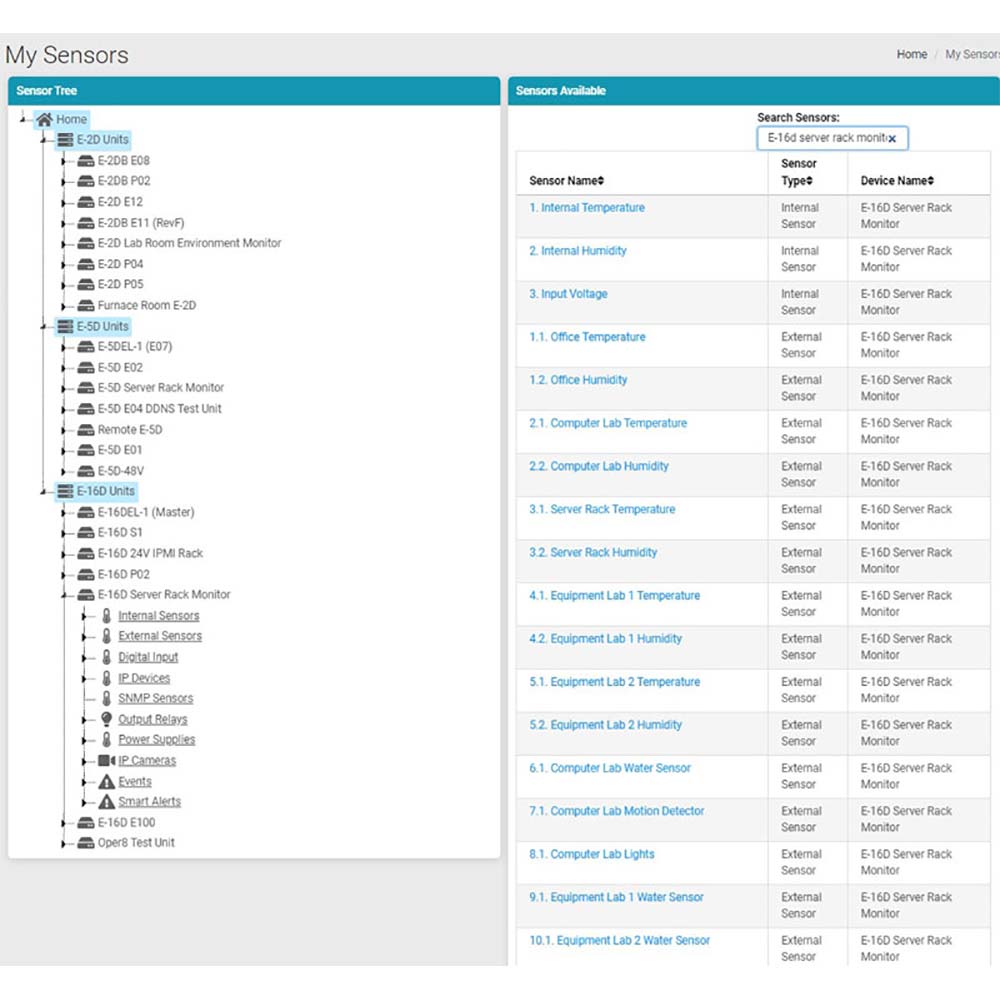
Task: Open 8.1. Computer Lab Lights link
Action: 591,855
